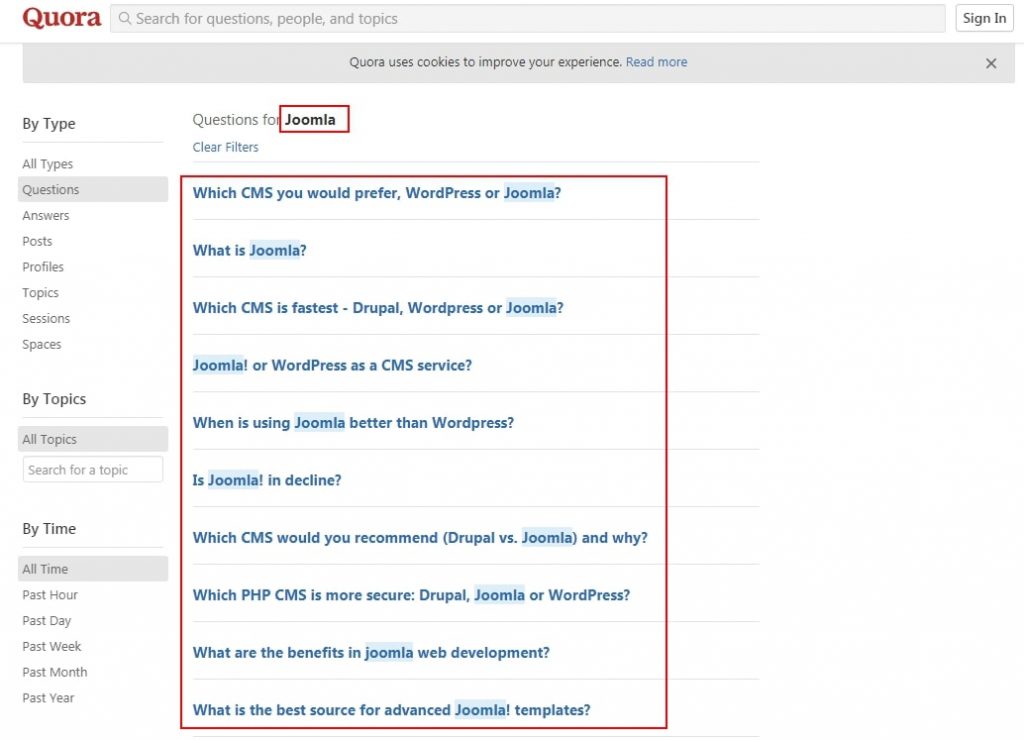Click the Clear Filters link
This screenshot has height=740, width=1024.
point(225,147)
